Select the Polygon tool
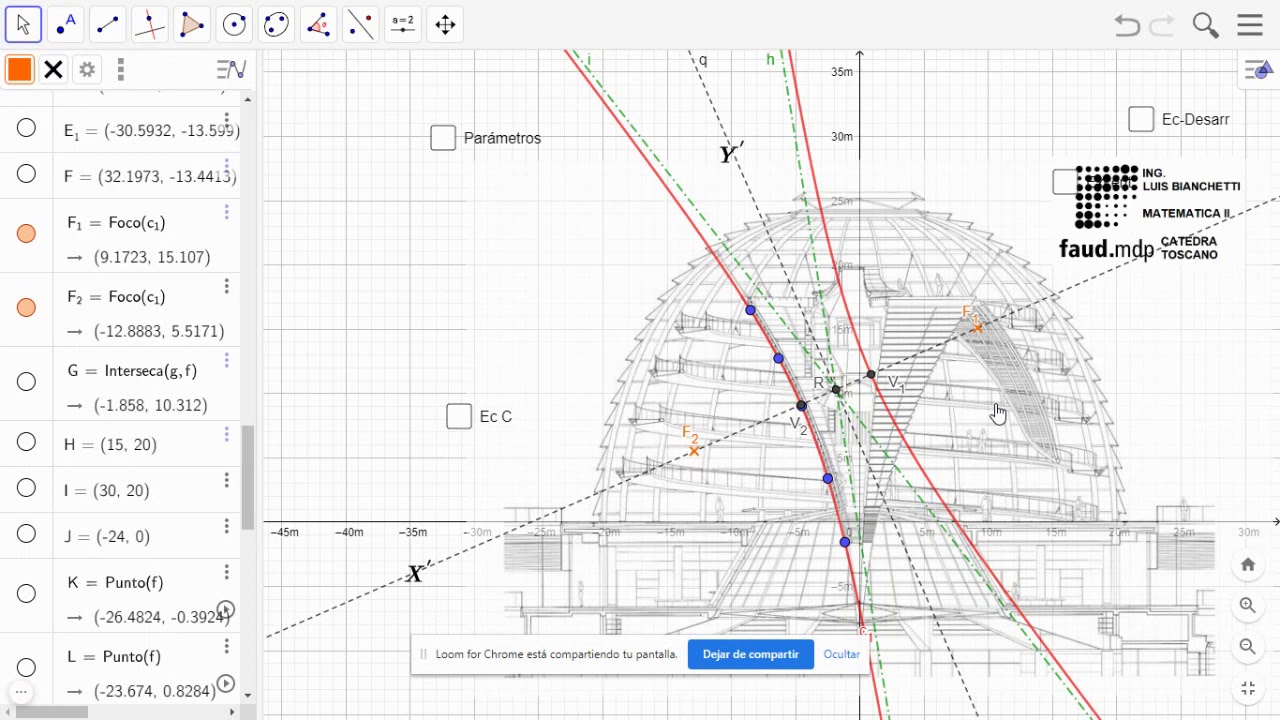This screenshot has width=1280, height=720. (192, 25)
